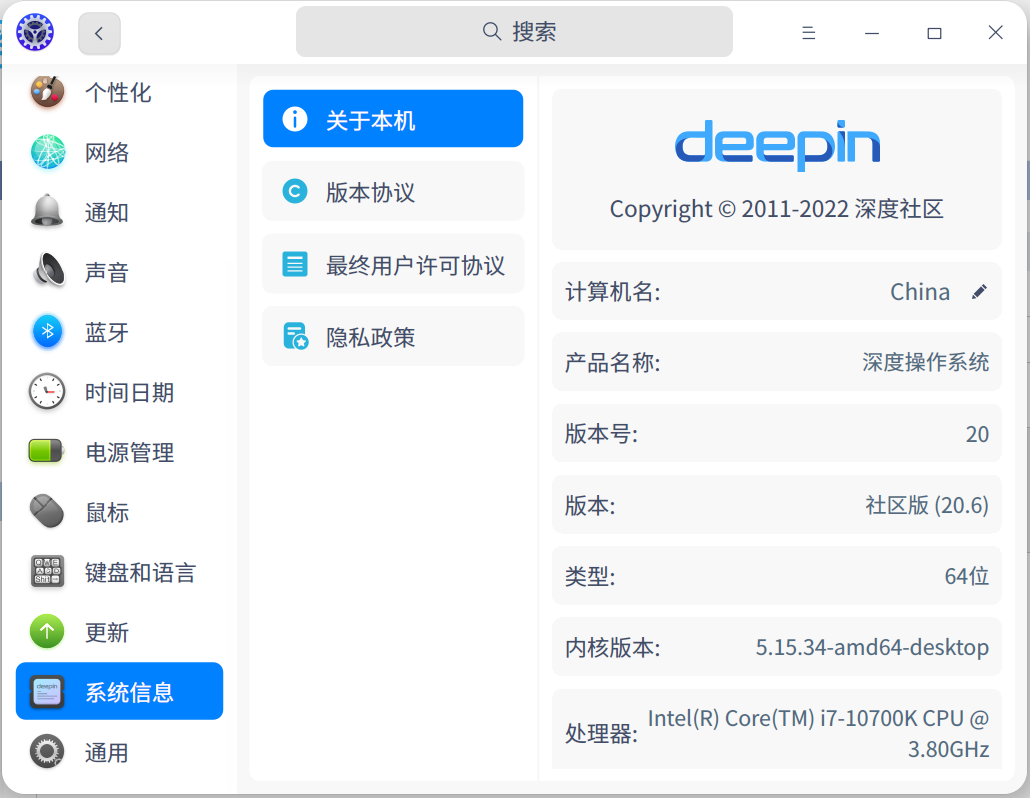
Task: Select the 系统信息 system info icon
Action: tap(47, 691)
